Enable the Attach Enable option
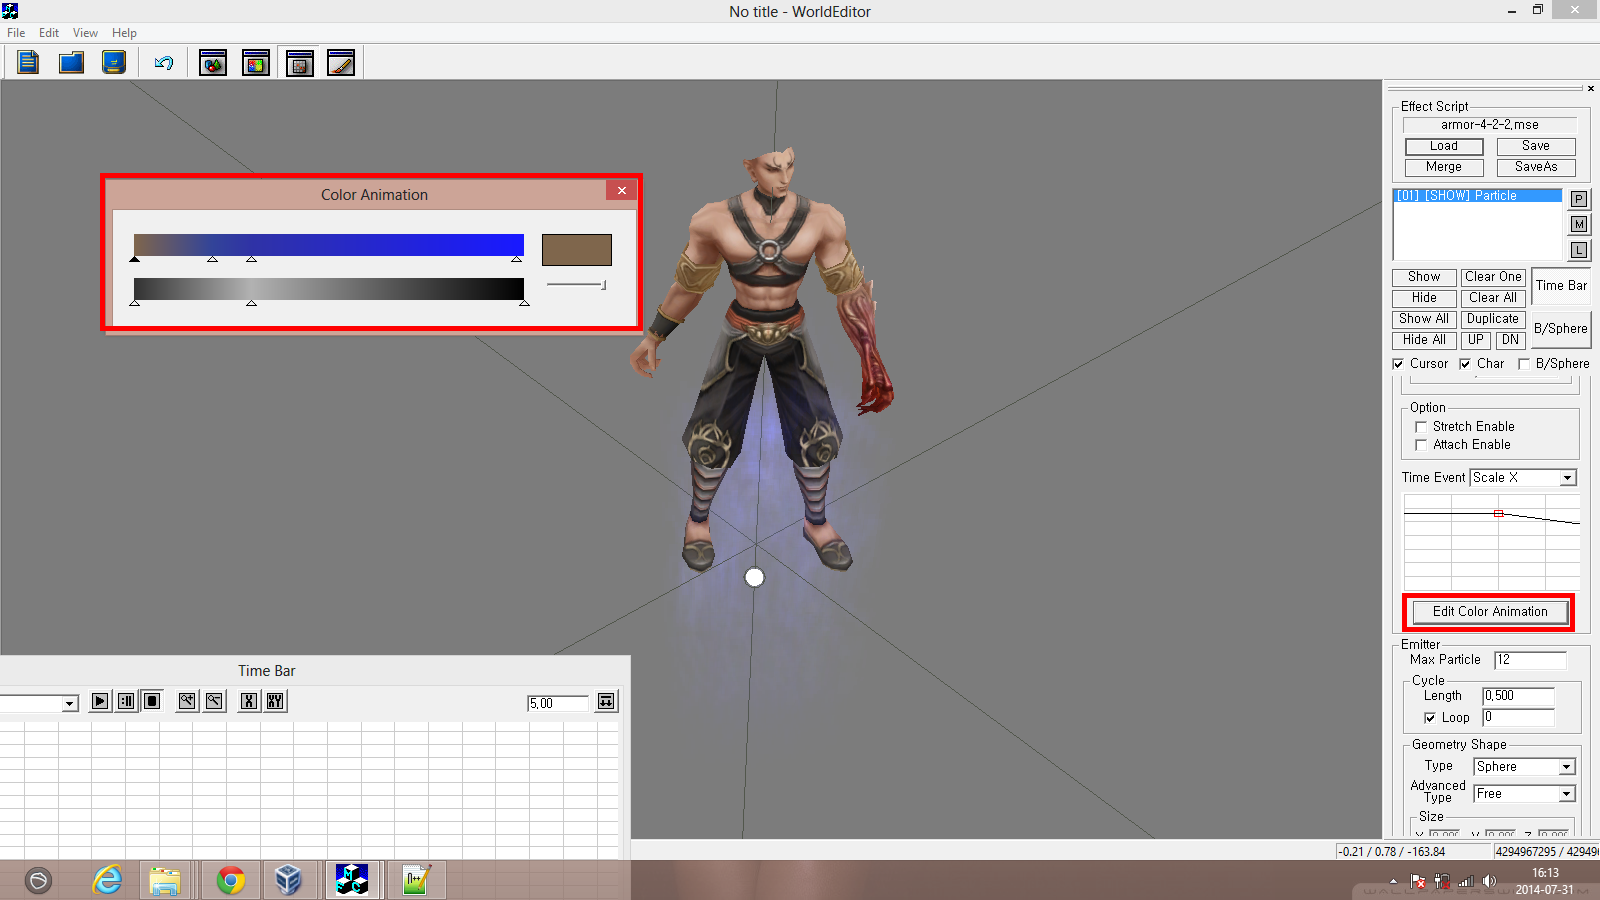The width and height of the screenshot is (1600, 900). [x=1421, y=445]
